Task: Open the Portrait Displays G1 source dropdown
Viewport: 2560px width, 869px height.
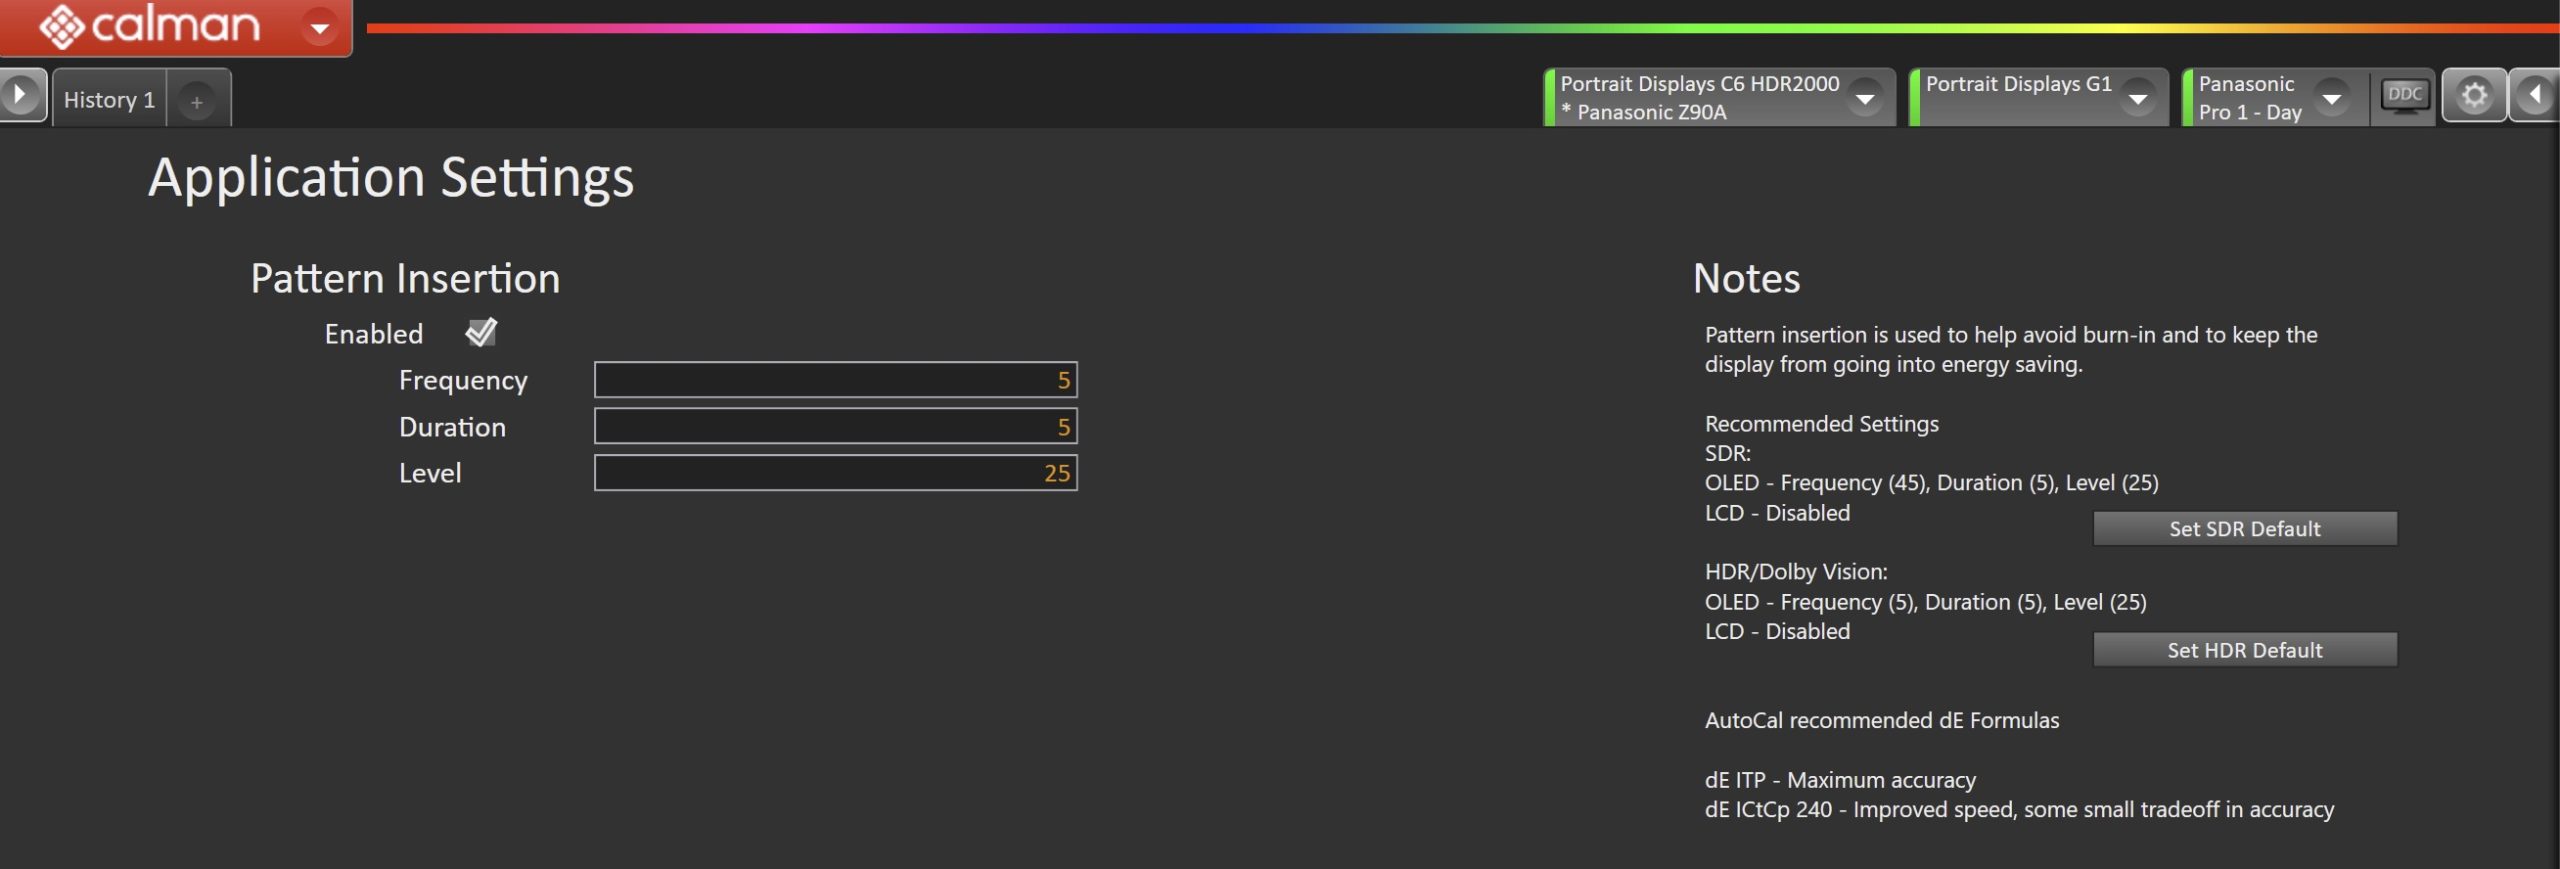Action: click(2138, 98)
